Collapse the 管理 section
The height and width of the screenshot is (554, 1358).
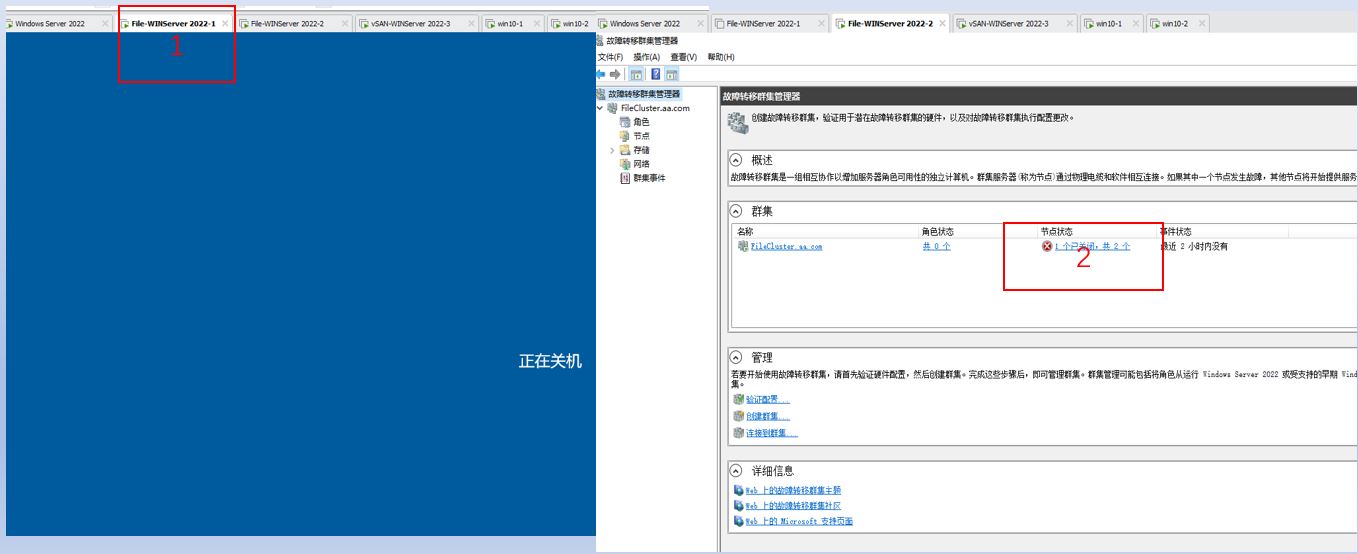point(736,357)
